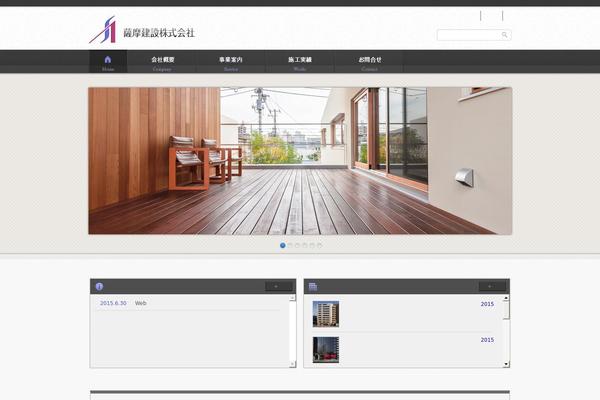The height and width of the screenshot is (400, 600).
Task: Click the news panel scrollbar up arrow
Action: click(x=293, y=298)
